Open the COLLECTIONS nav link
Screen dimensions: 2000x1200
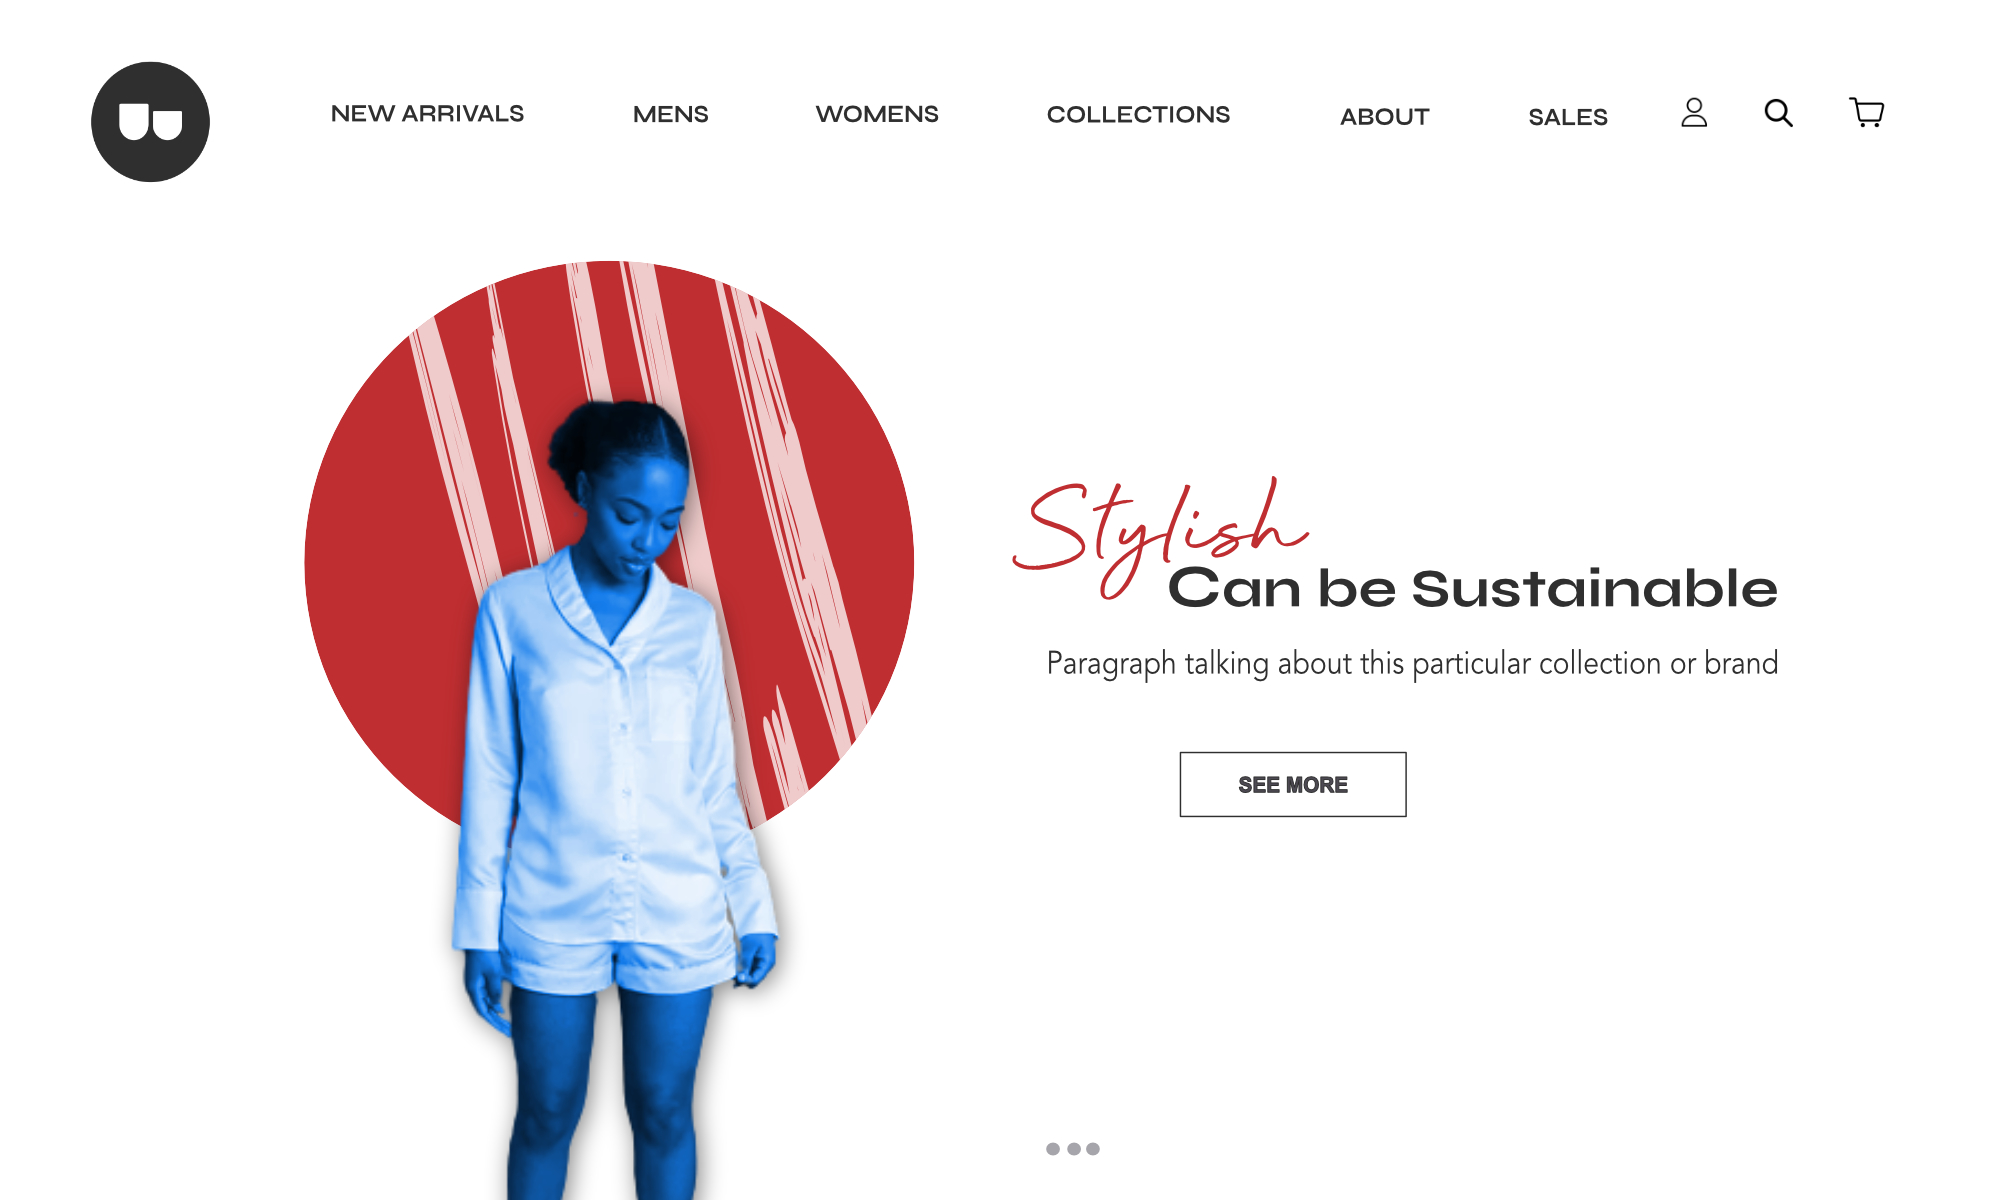1138,115
